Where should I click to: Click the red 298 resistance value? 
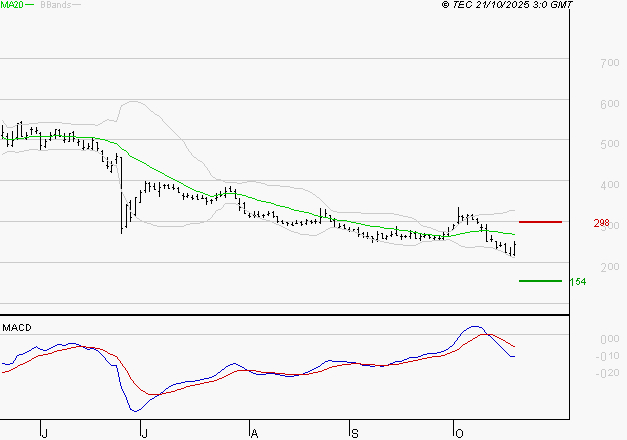coord(601,223)
